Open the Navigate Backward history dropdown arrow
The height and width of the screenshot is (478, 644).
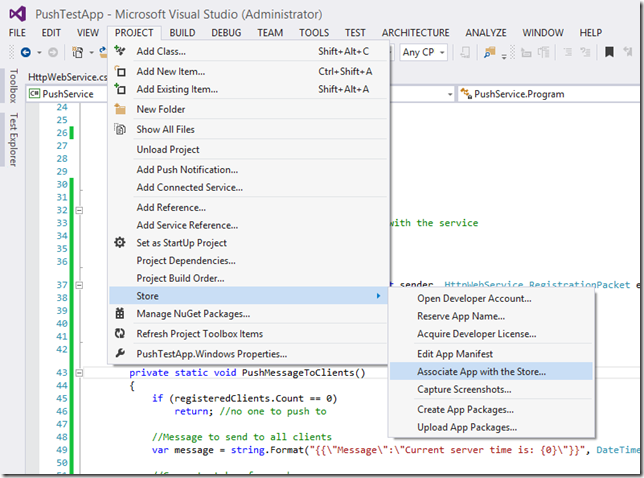pyautogui.click(x=39, y=53)
